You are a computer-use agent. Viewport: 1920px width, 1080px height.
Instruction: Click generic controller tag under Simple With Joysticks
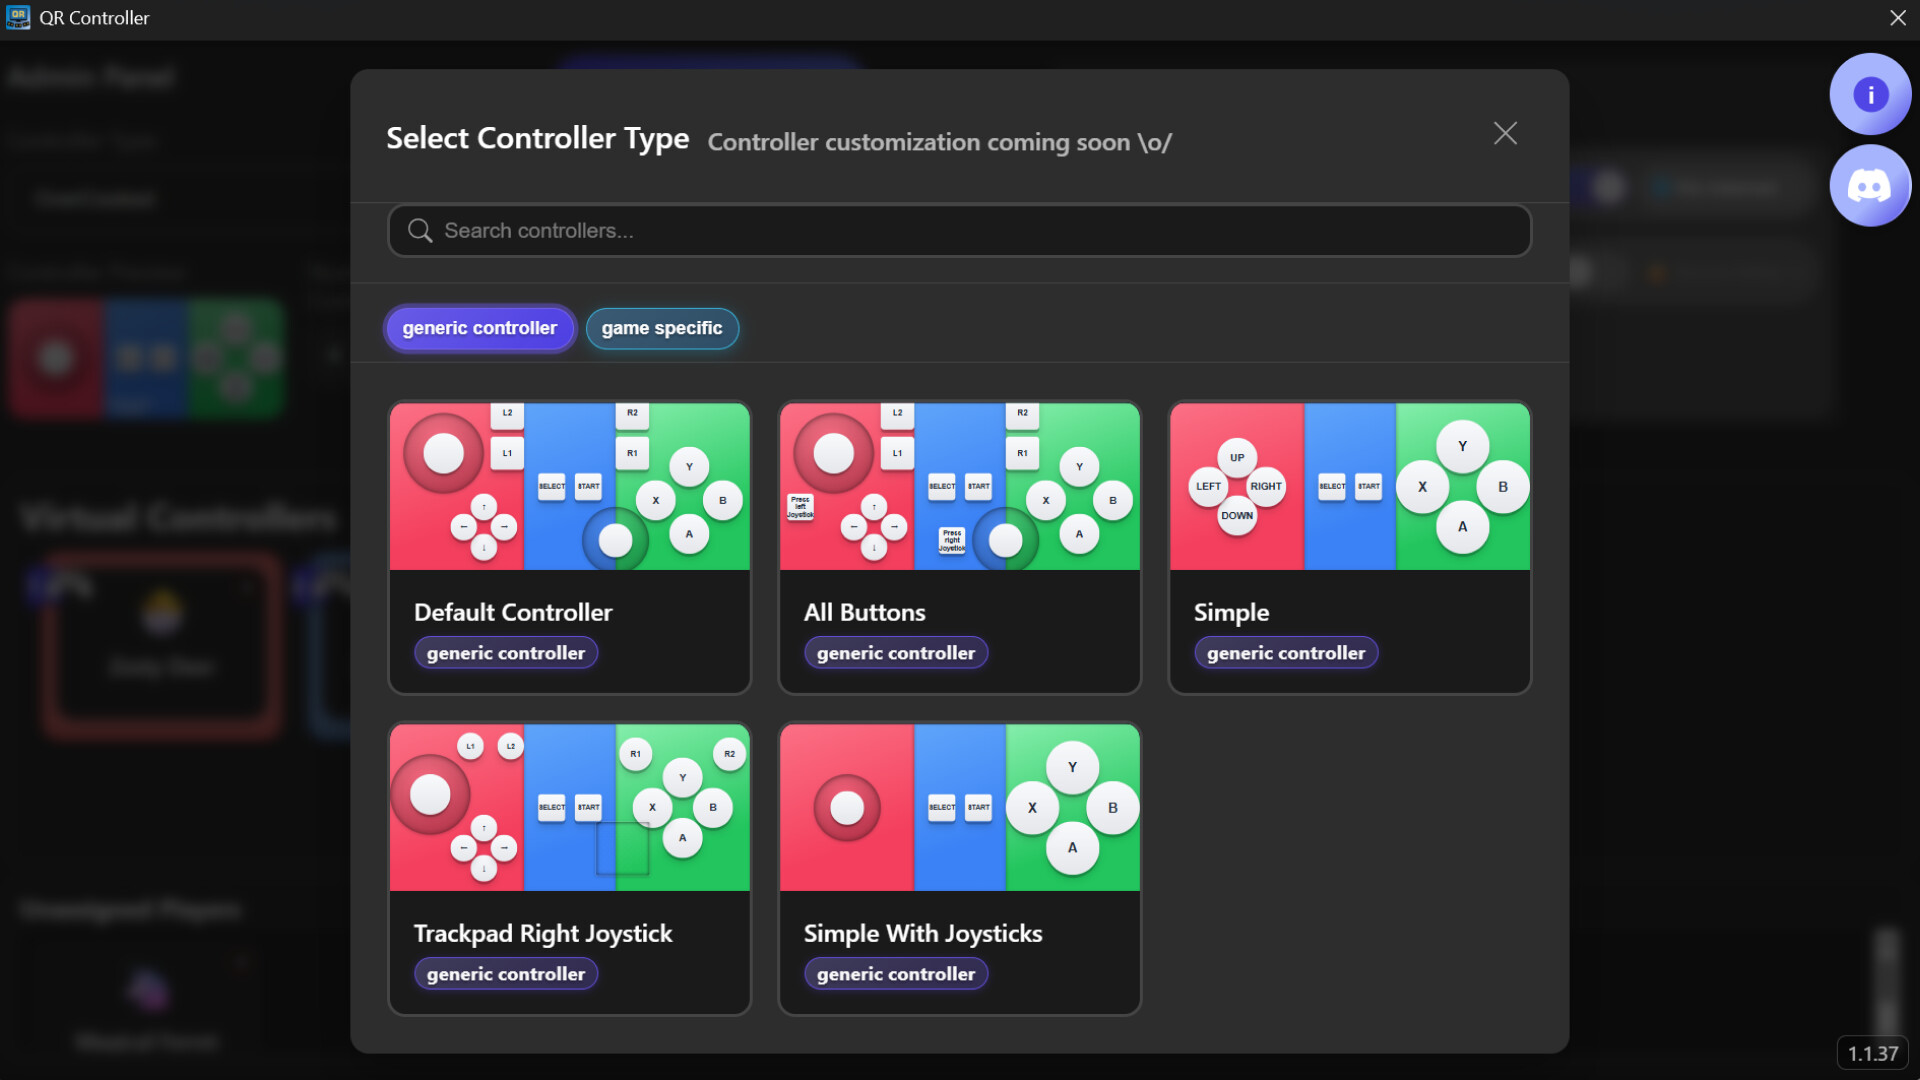tap(895, 974)
